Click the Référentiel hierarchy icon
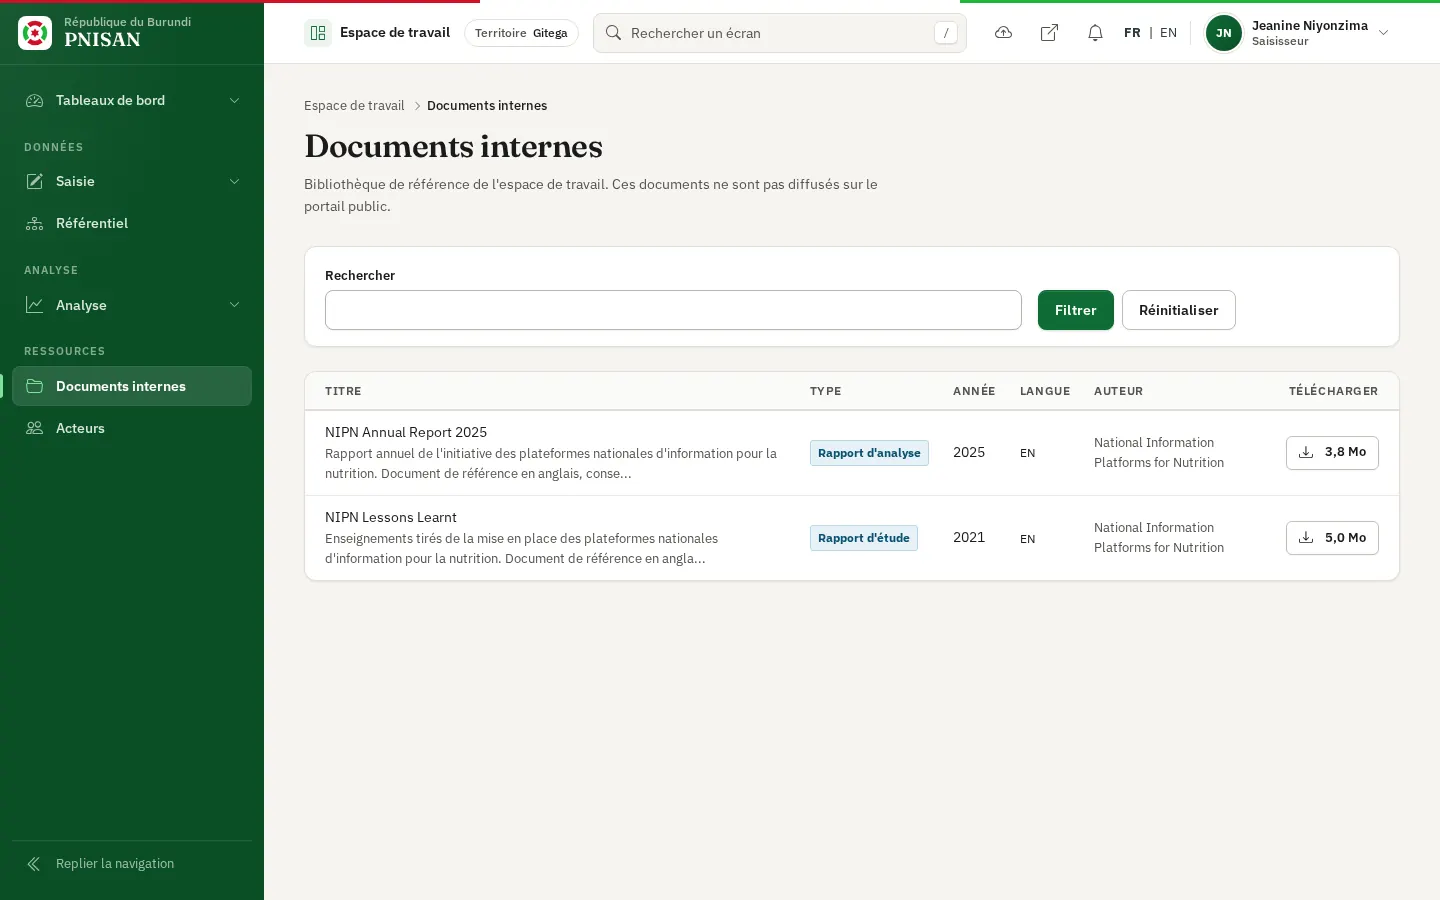 (35, 223)
